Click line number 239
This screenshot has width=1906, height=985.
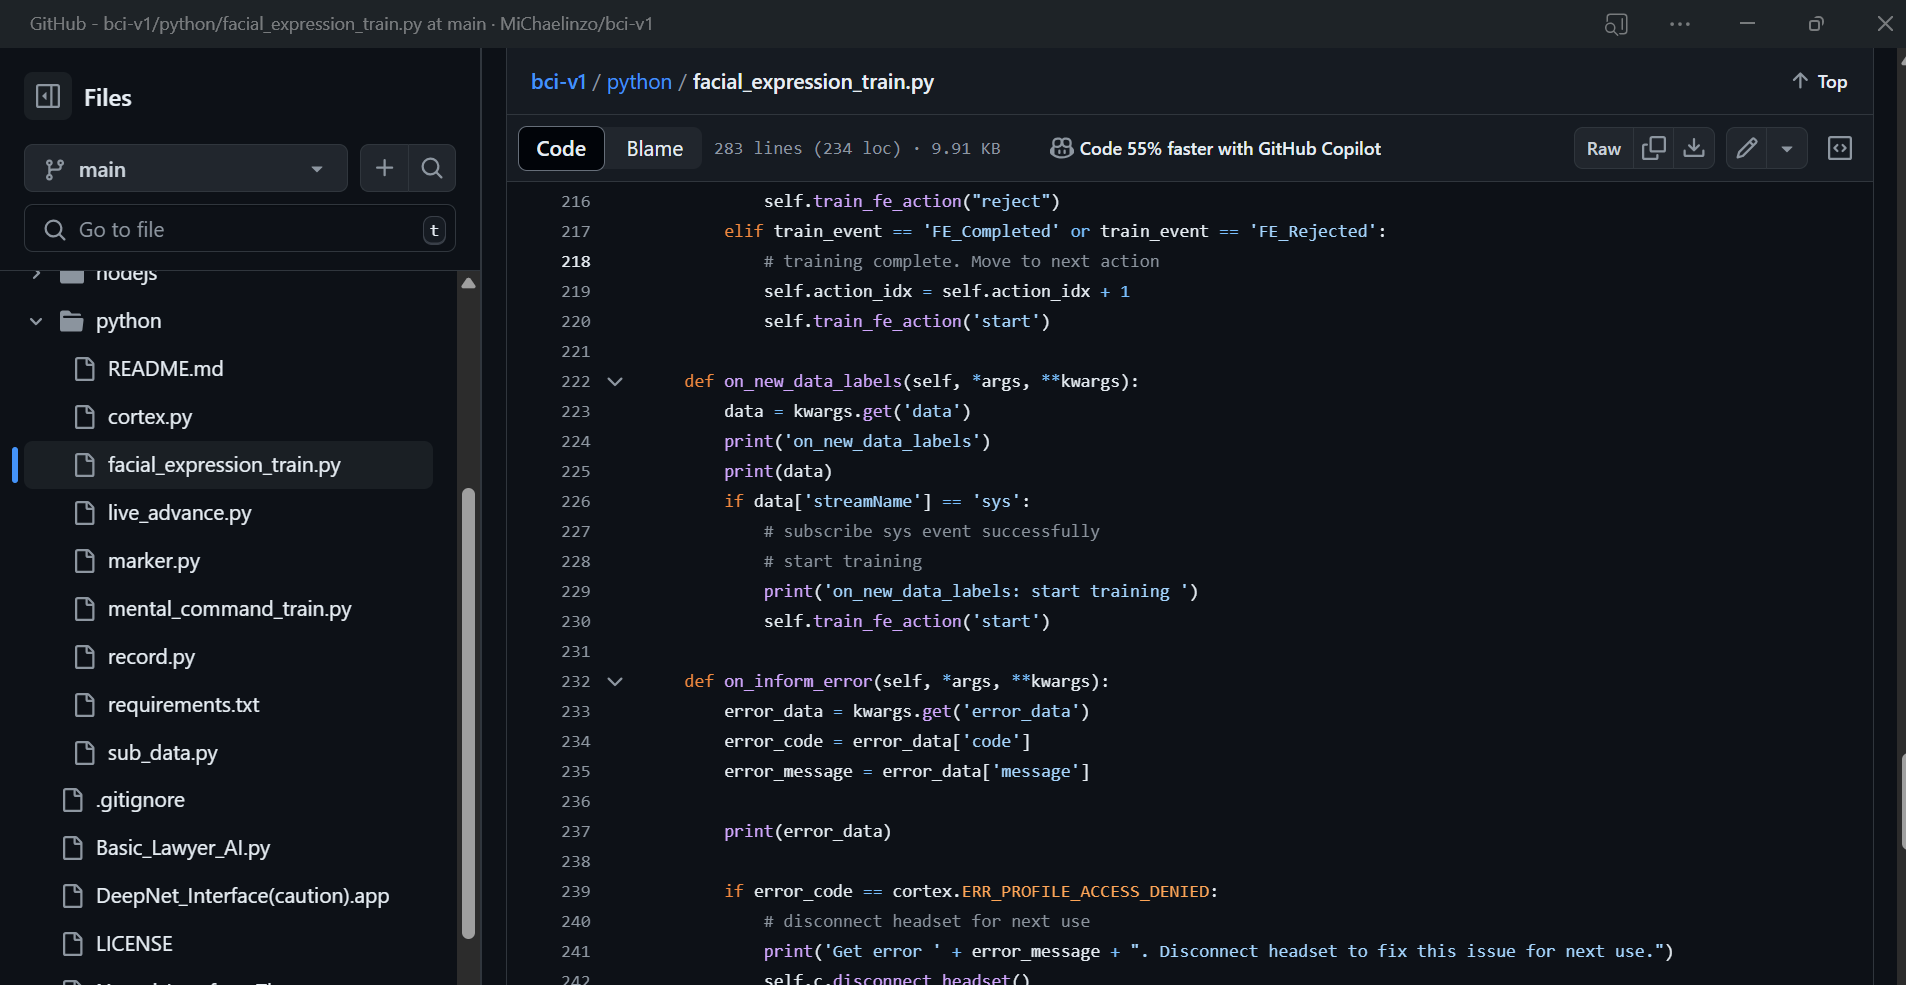pos(576,891)
